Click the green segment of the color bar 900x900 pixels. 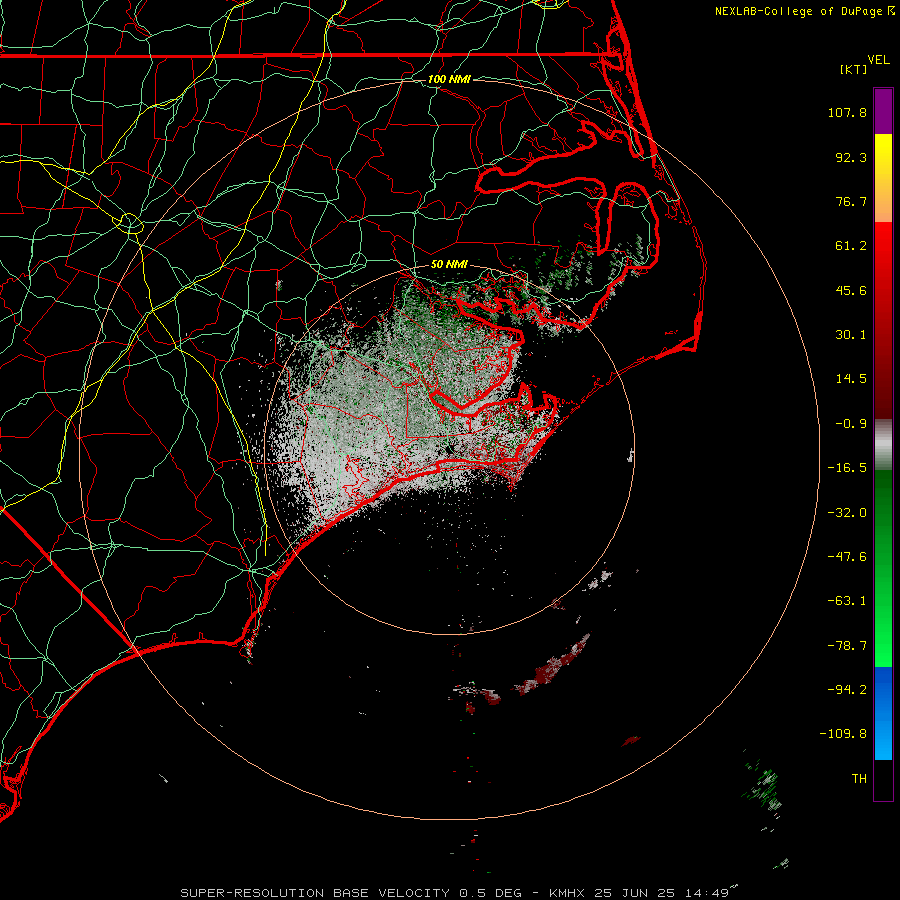click(883, 568)
